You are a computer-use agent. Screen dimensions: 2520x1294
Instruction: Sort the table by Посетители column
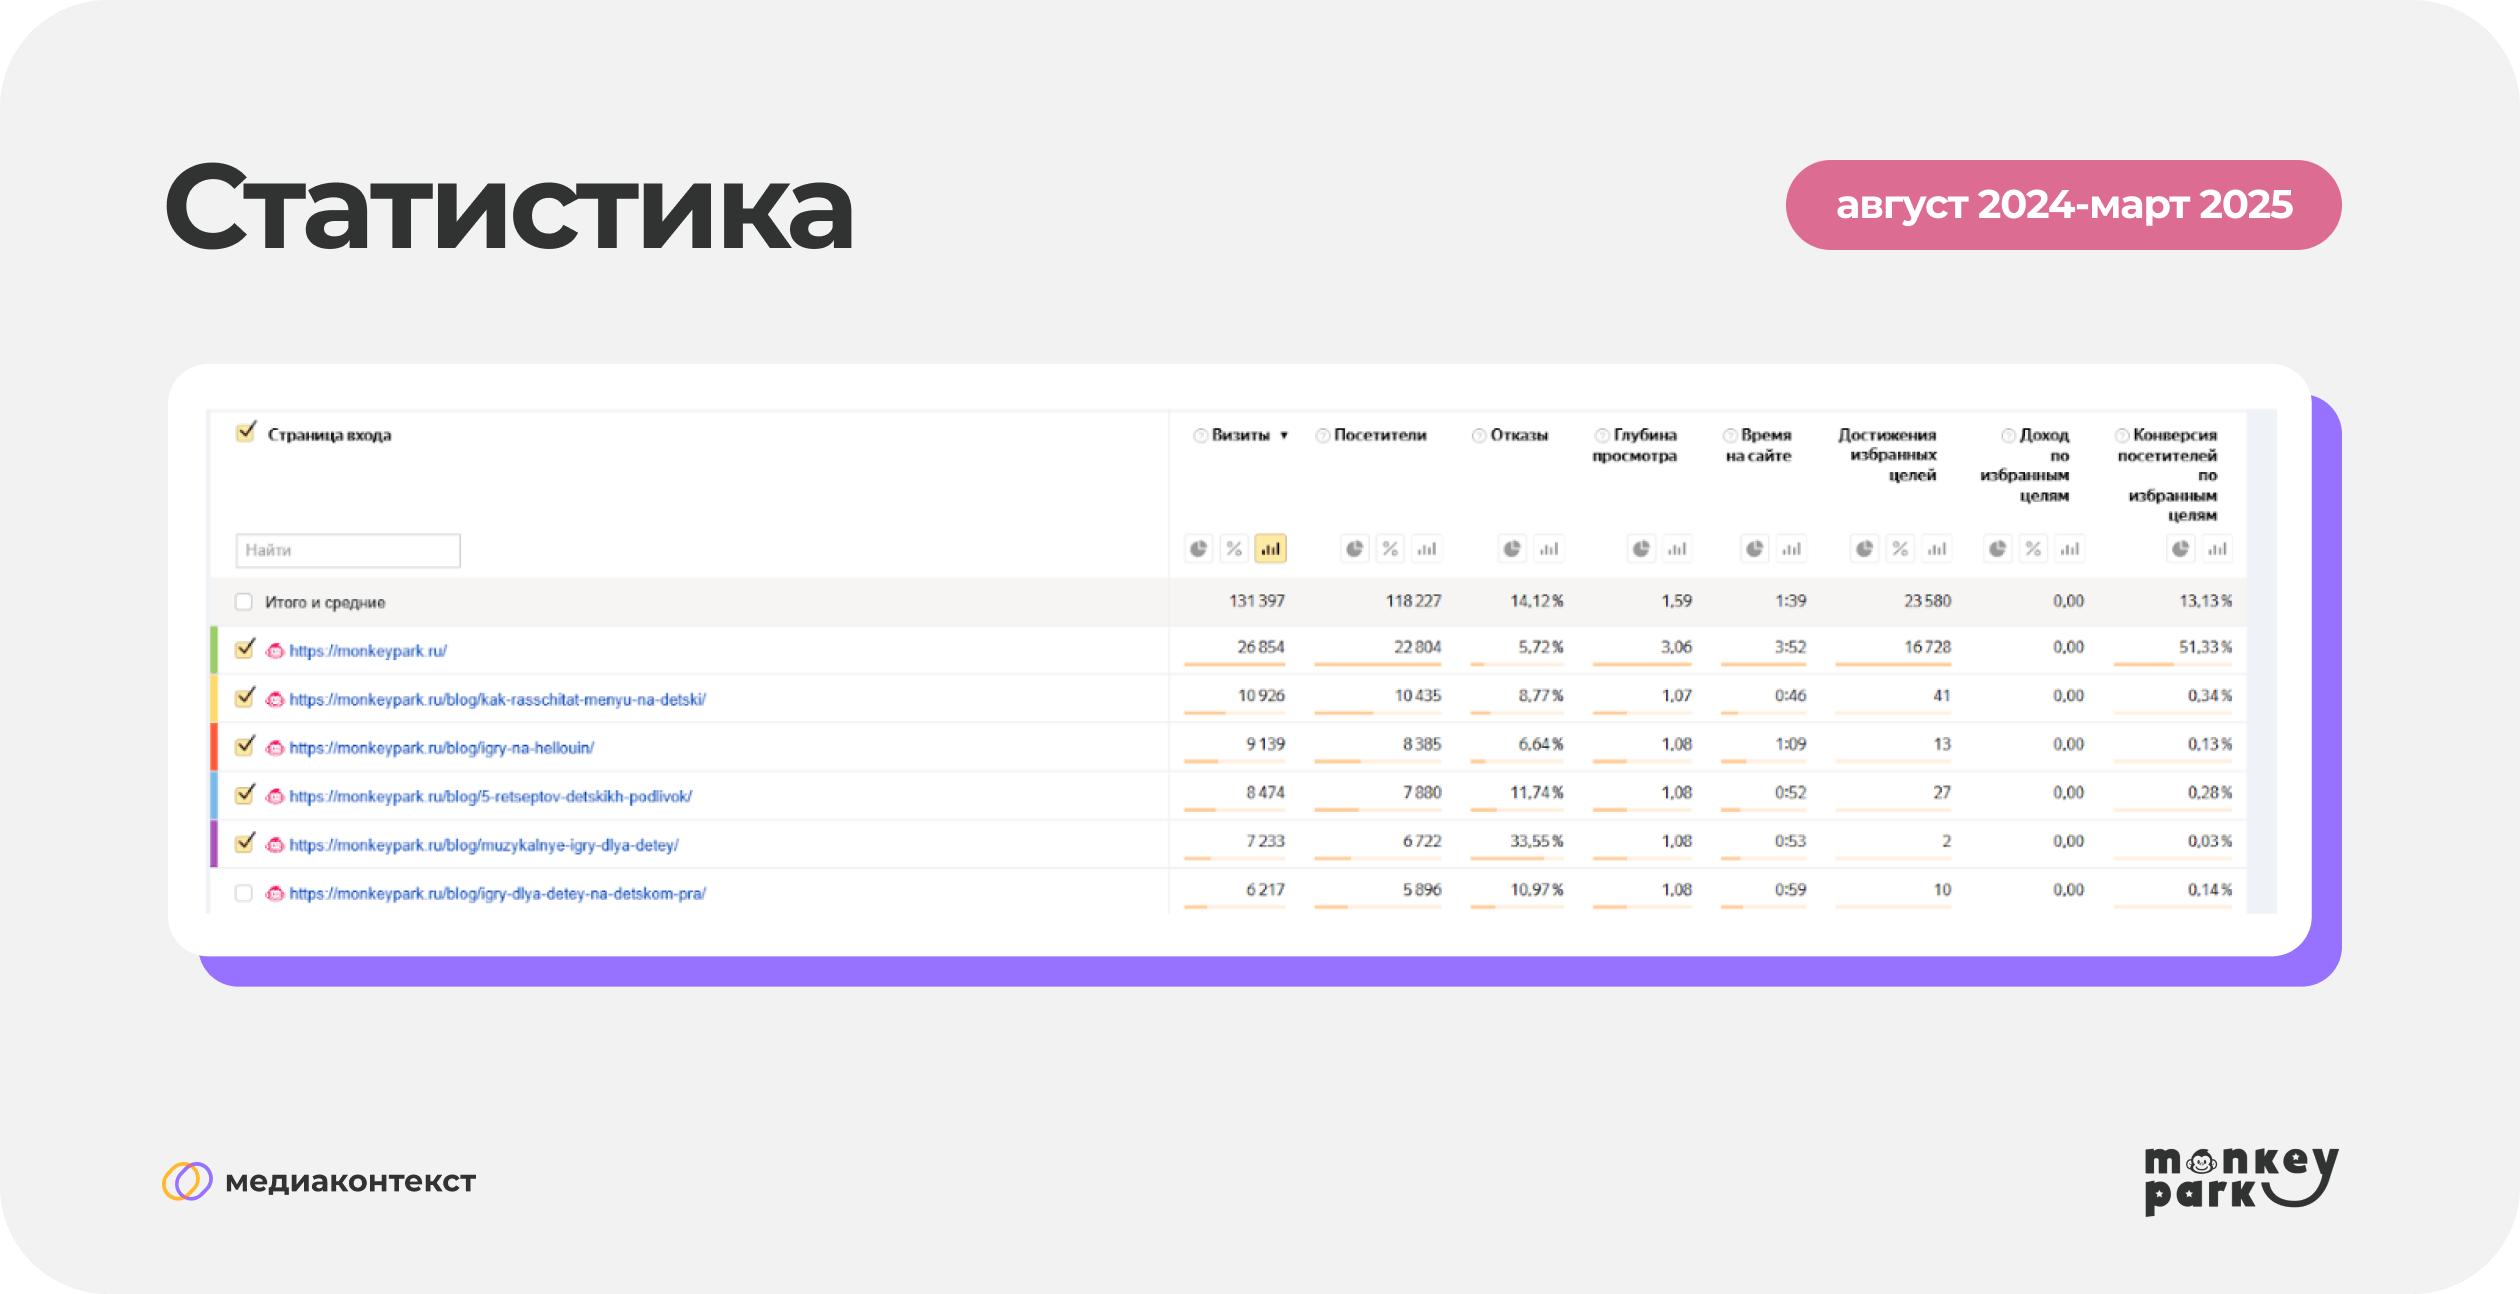tap(1379, 436)
